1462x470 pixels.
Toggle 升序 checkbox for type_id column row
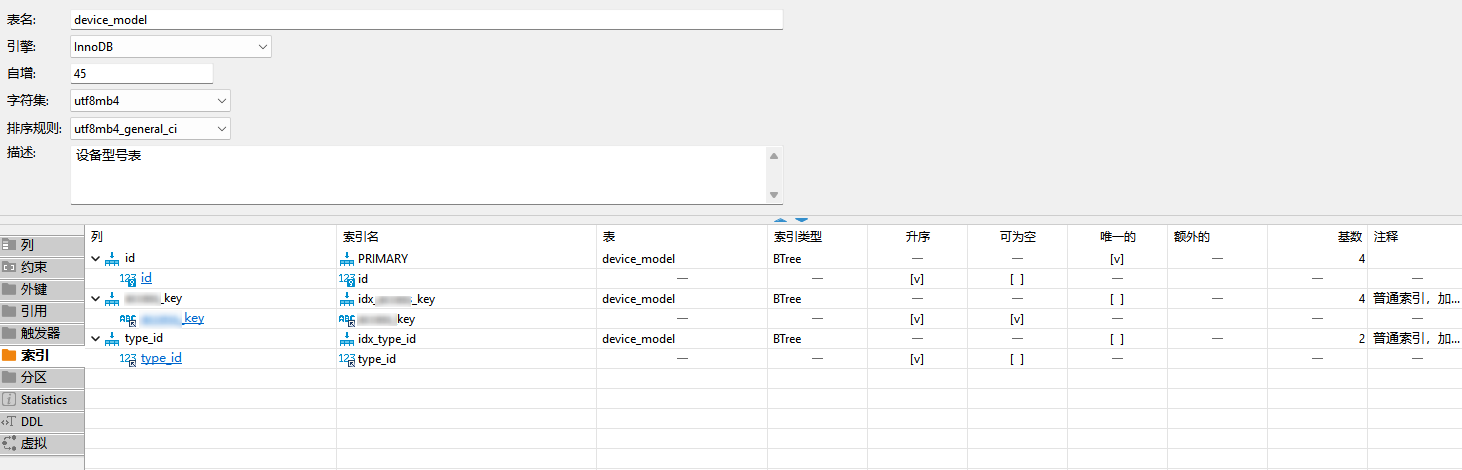click(x=916, y=359)
